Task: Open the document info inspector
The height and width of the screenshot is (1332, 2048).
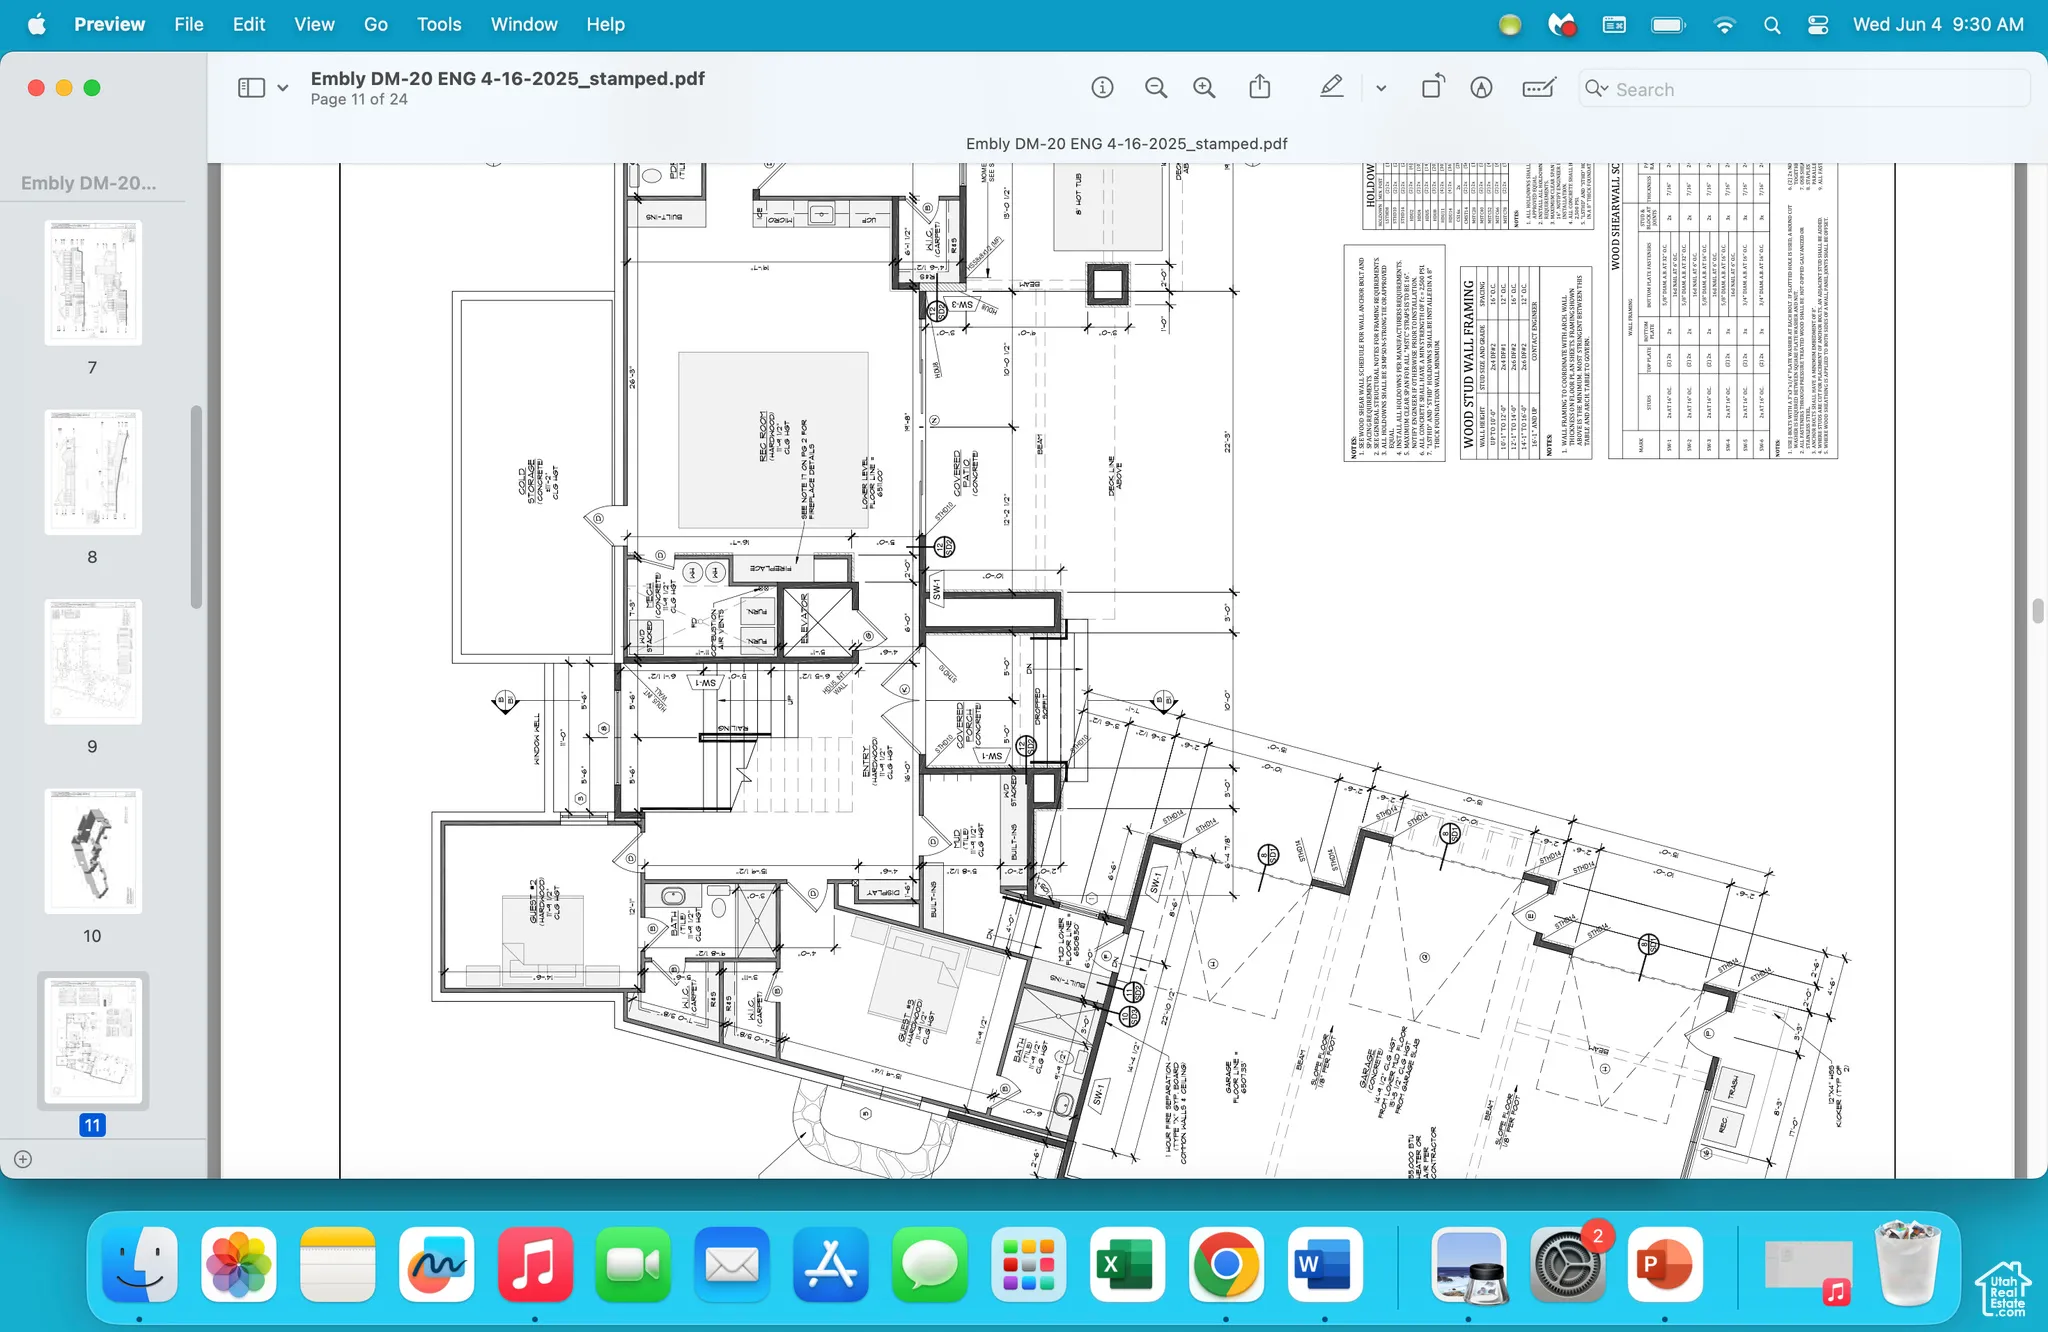Action: pos(1103,88)
